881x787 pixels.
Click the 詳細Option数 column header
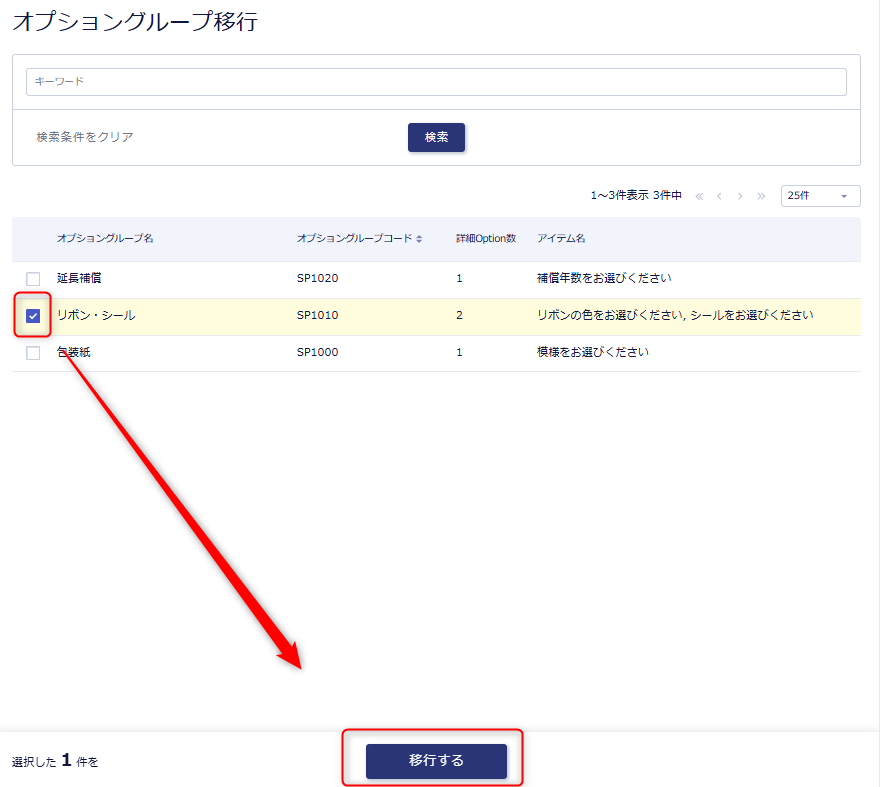point(486,239)
